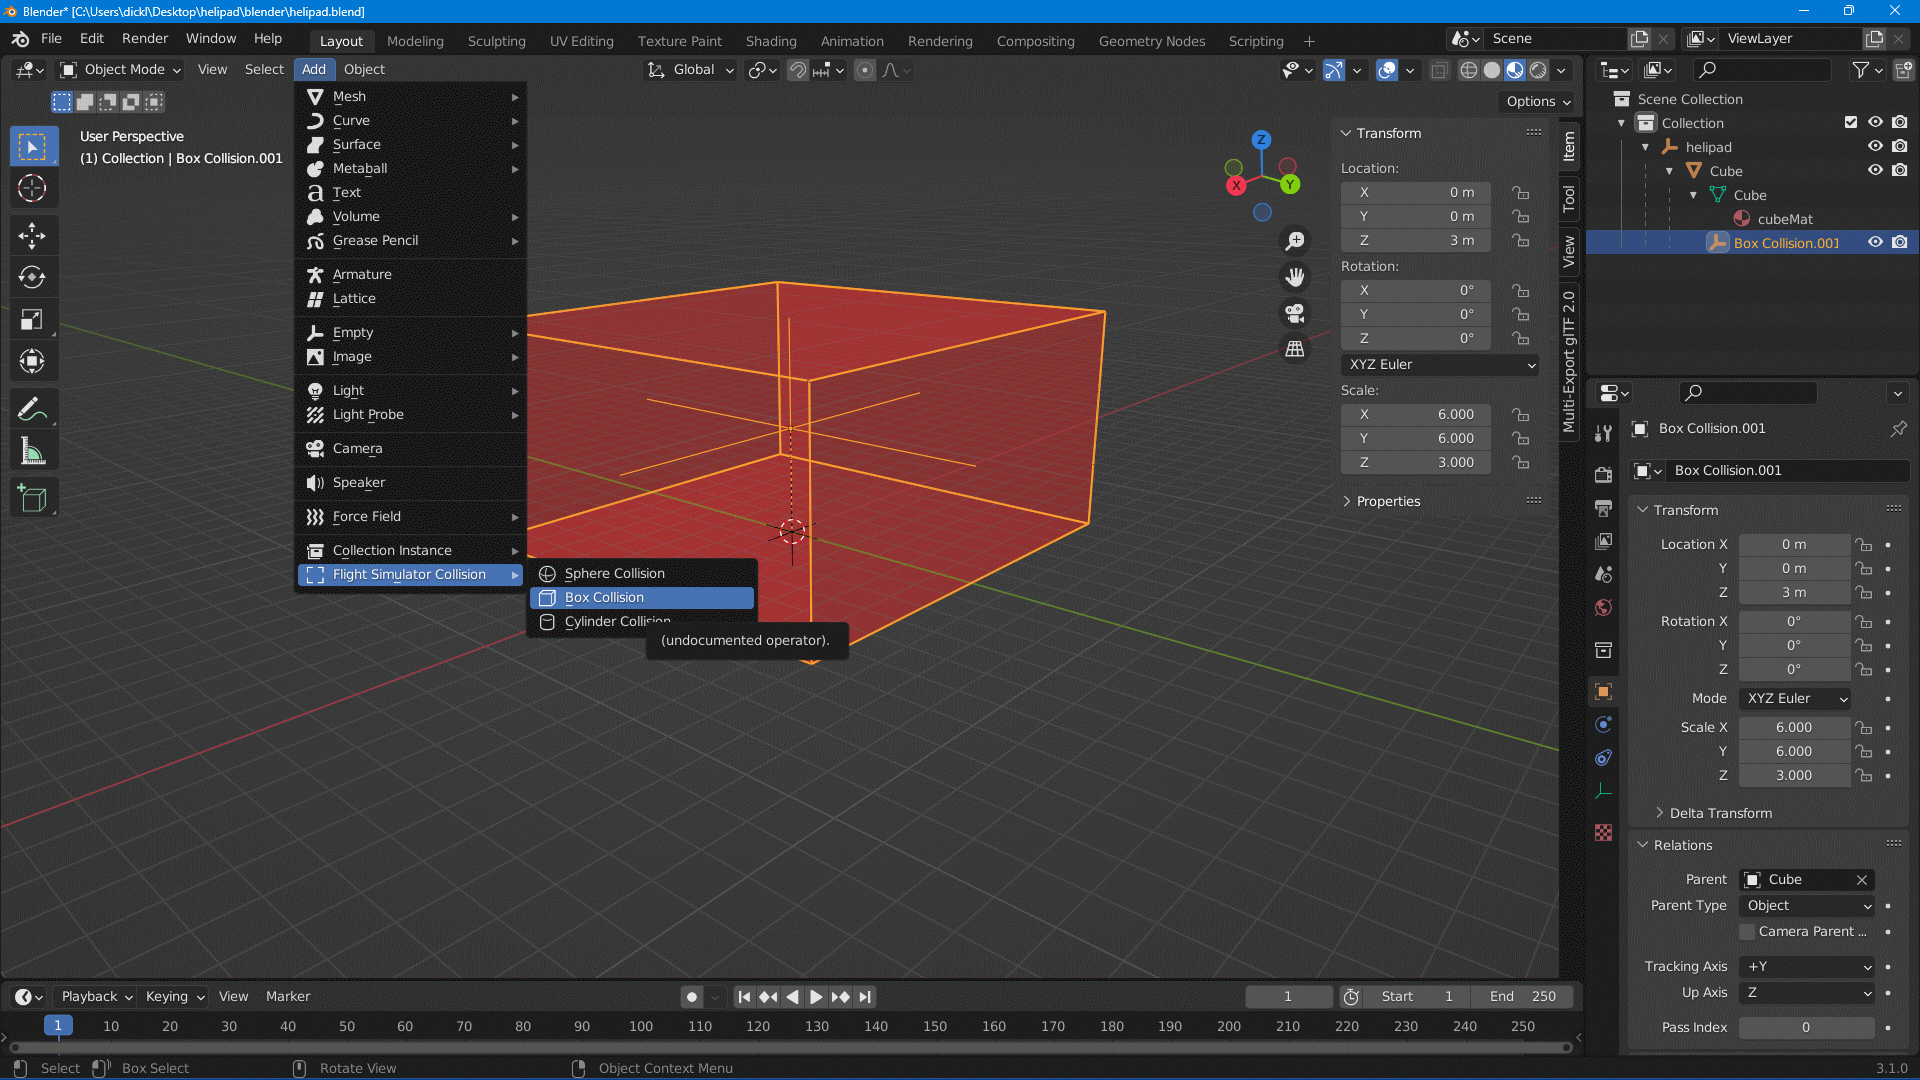The height and width of the screenshot is (1080, 1920).
Task: Open the Object Constraints properties tab
Action: tap(1603, 757)
